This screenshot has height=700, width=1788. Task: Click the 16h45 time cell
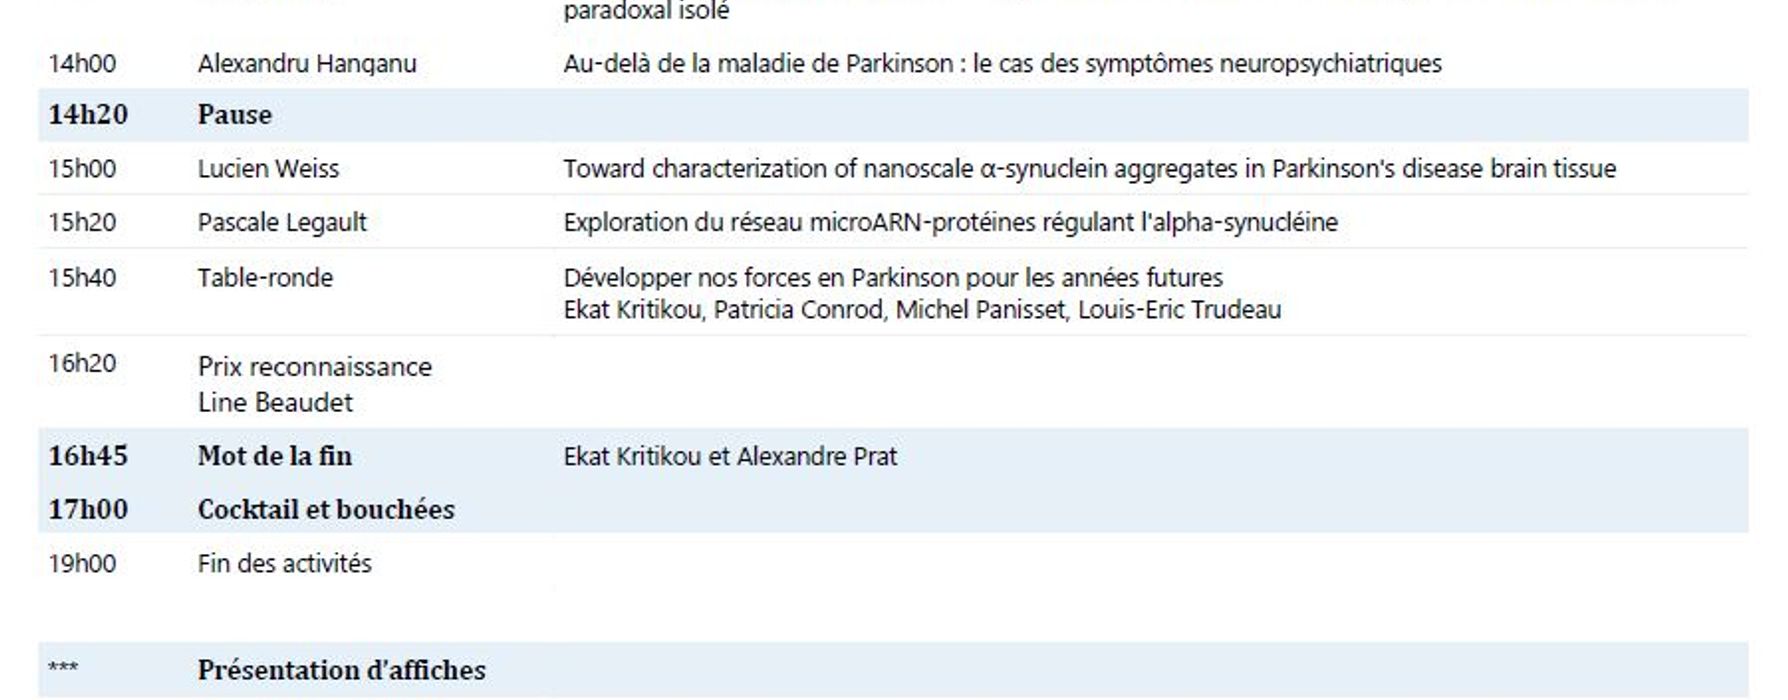click(88, 457)
